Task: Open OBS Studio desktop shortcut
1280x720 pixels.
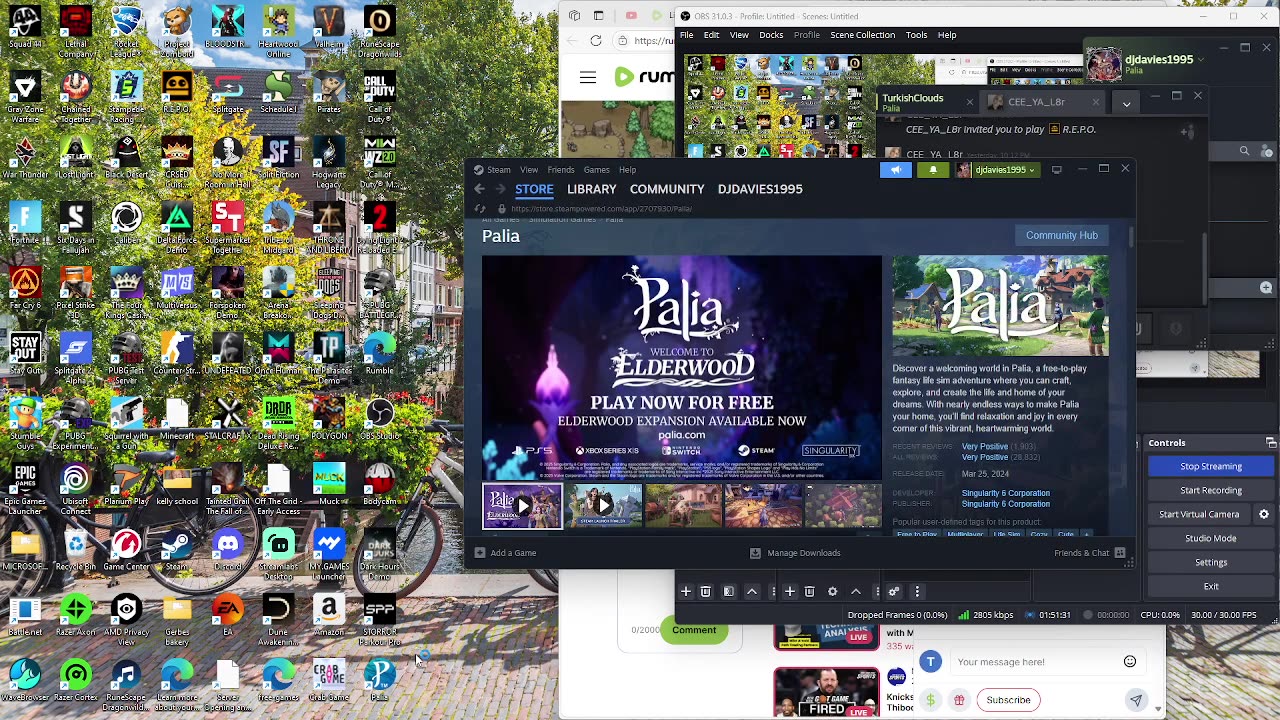Action: click(380, 420)
